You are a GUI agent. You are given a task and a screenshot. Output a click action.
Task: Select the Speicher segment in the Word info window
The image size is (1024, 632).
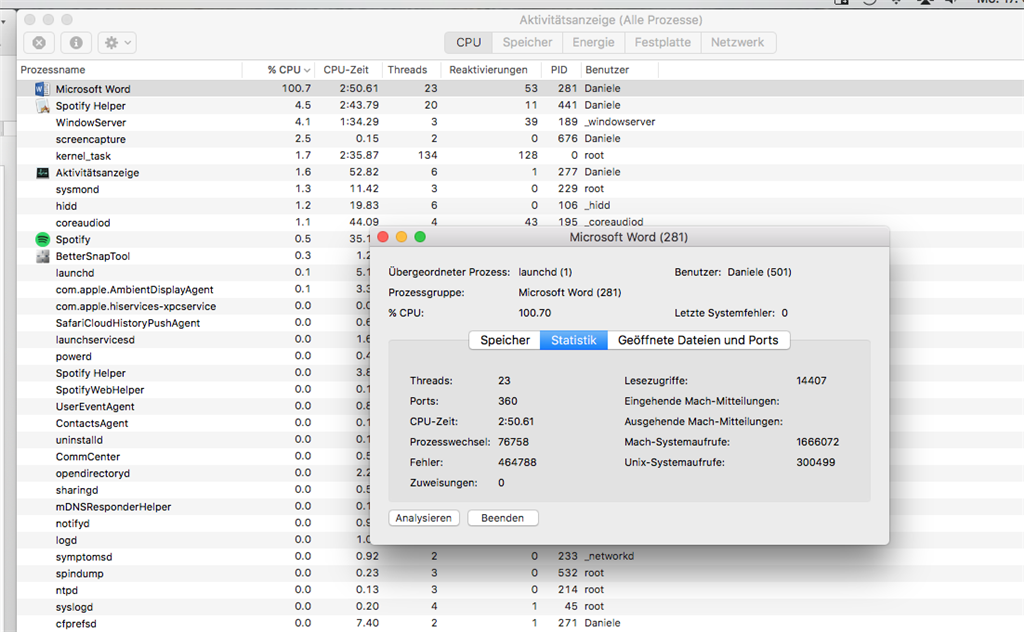505,340
